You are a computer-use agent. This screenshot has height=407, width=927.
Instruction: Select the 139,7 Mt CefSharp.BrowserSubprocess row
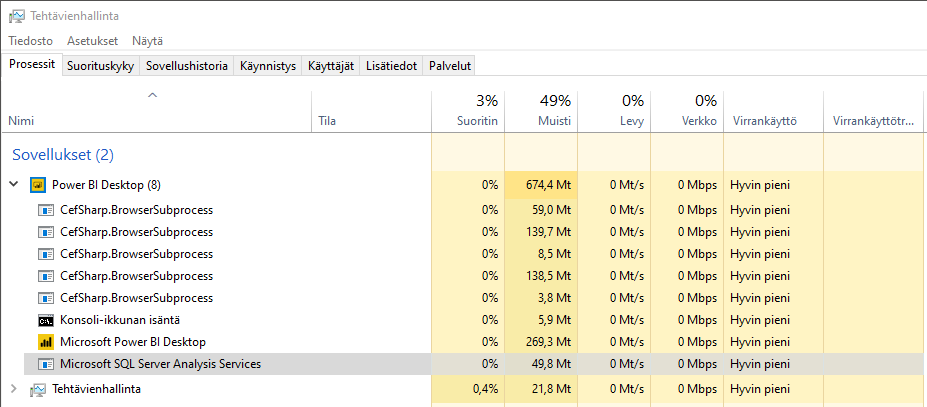(475, 232)
